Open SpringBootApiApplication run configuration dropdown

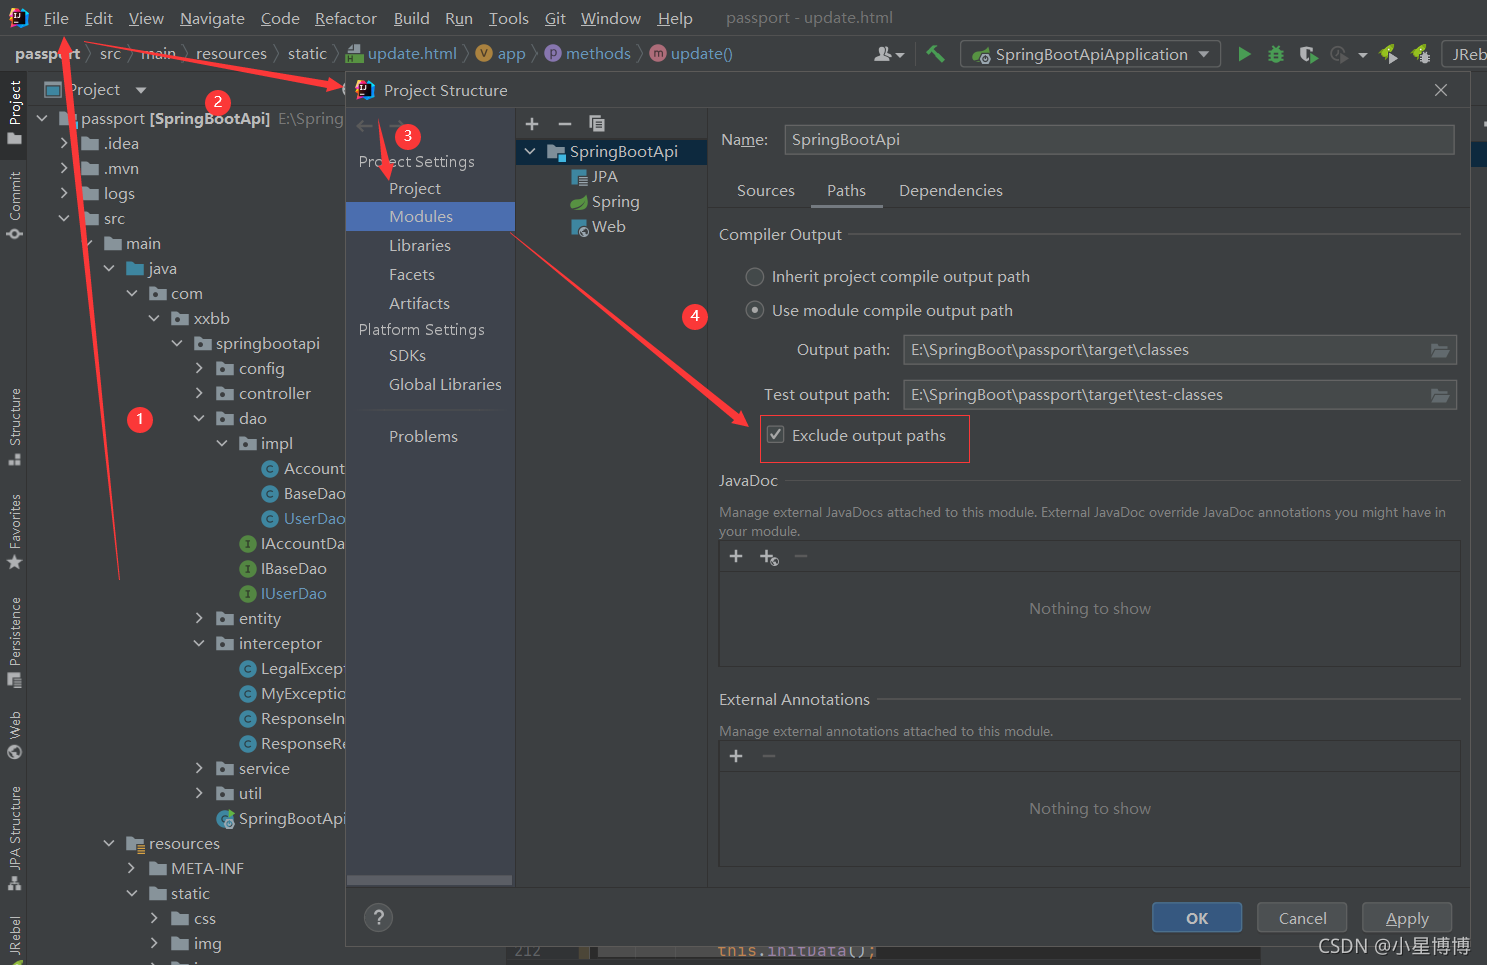(x=1090, y=54)
